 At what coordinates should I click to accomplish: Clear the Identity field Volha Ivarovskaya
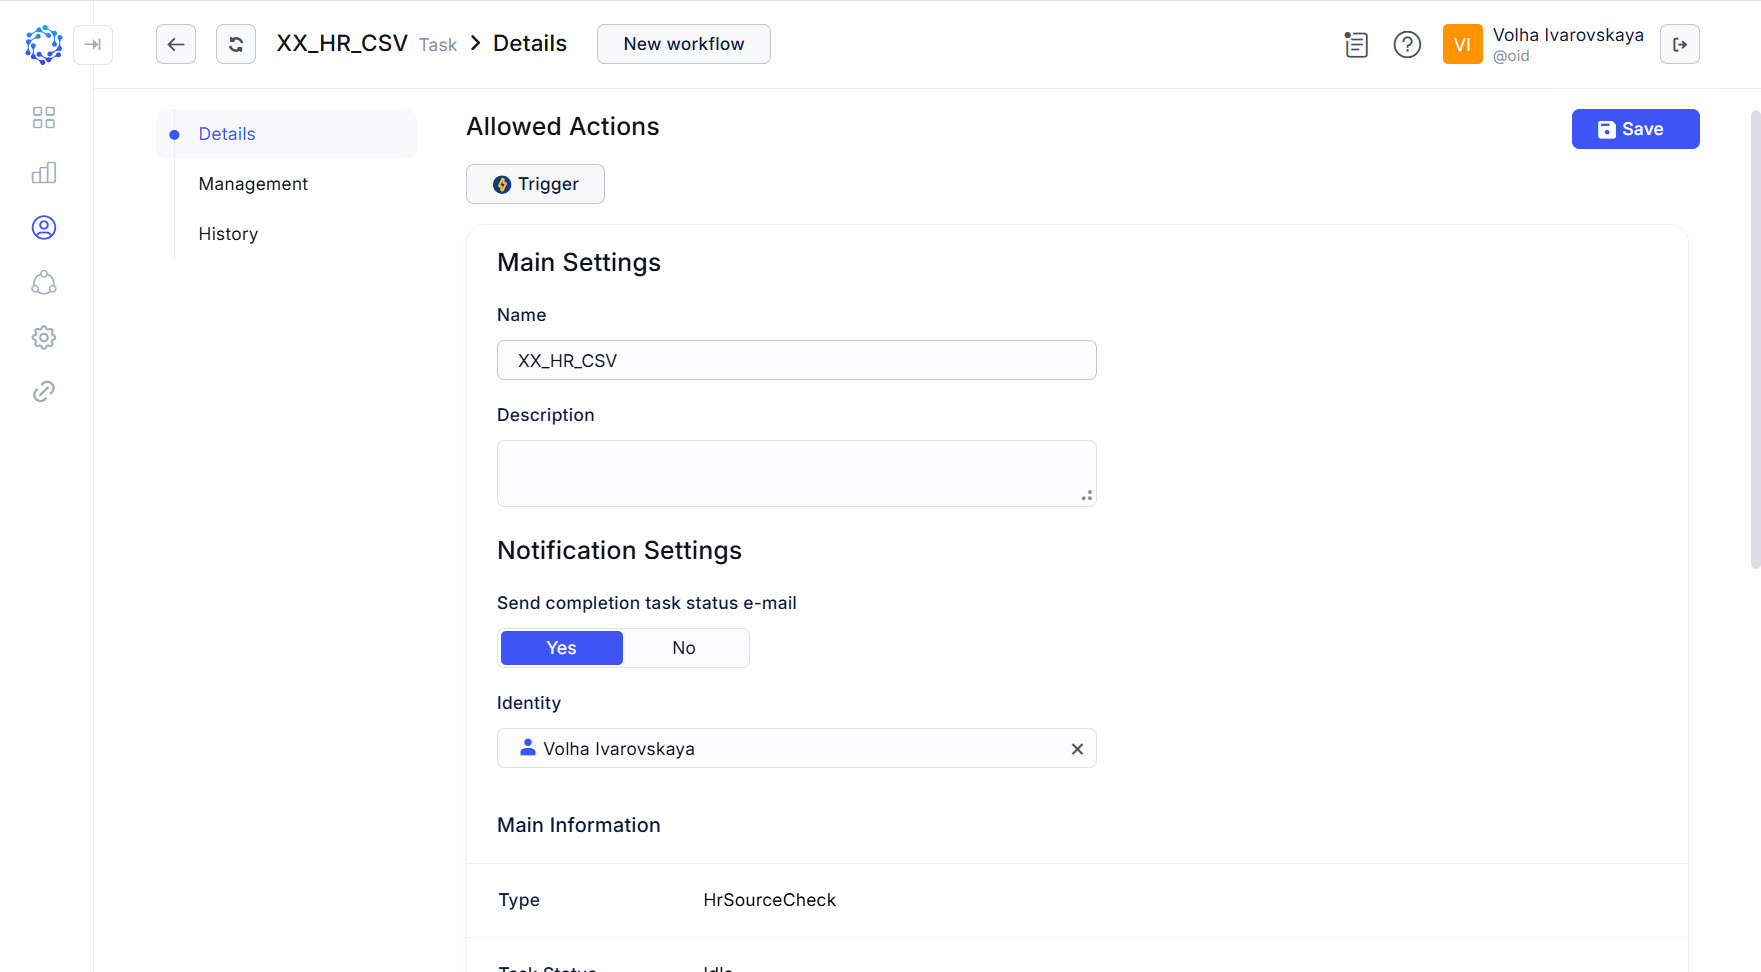point(1077,748)
